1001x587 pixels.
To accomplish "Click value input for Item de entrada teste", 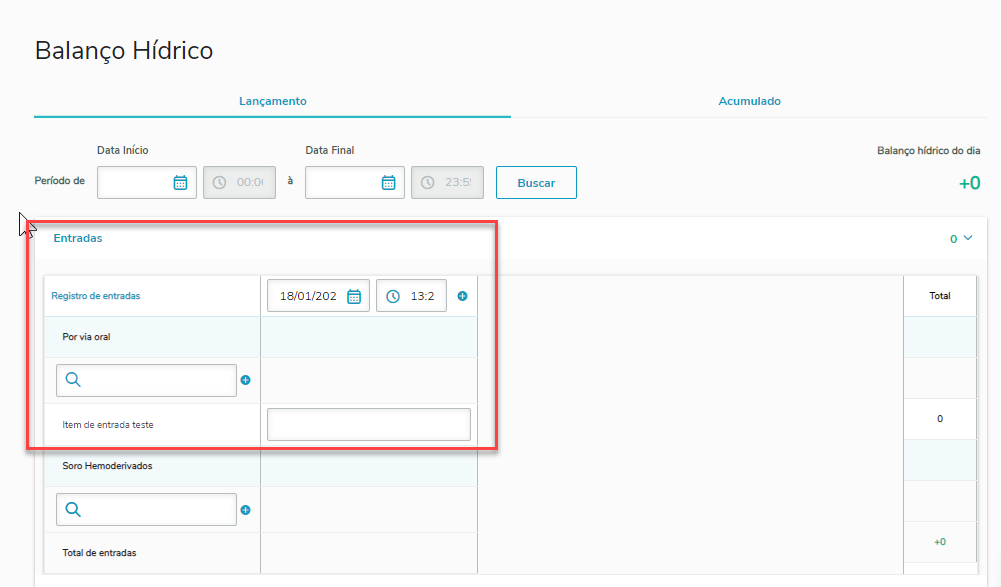I will tap(368, 425).
